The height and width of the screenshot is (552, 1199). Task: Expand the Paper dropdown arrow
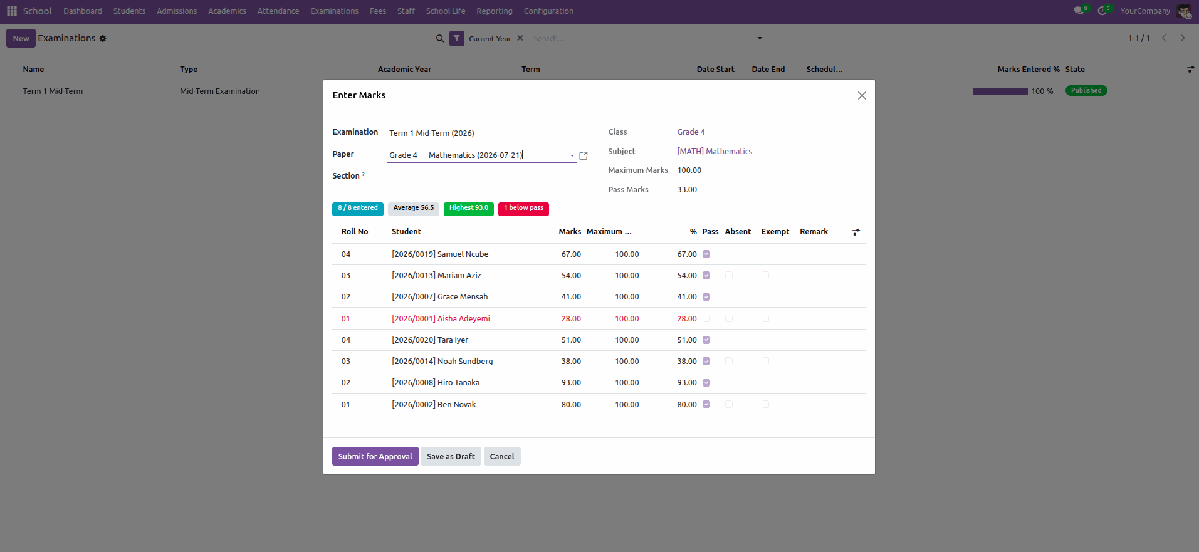coord(572,156)
